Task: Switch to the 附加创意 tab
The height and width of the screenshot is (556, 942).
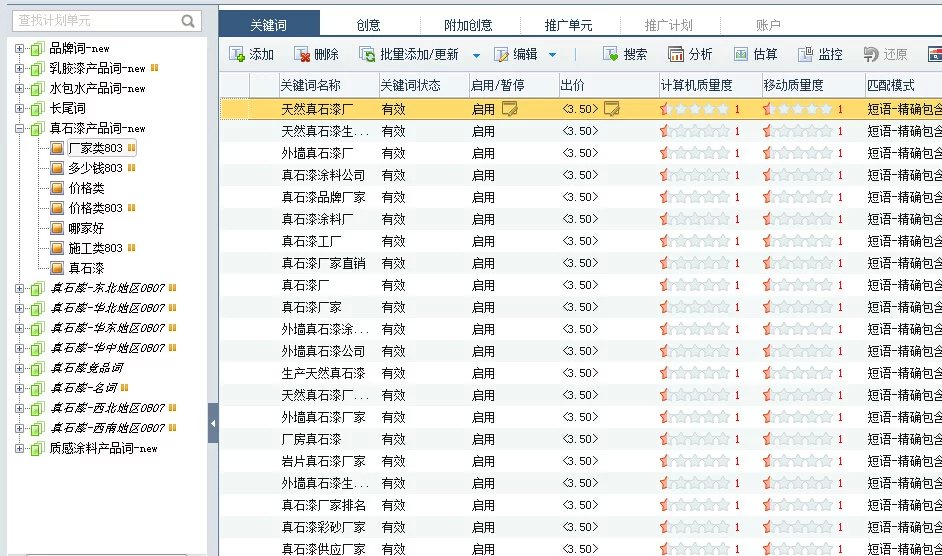Action: 468,25
